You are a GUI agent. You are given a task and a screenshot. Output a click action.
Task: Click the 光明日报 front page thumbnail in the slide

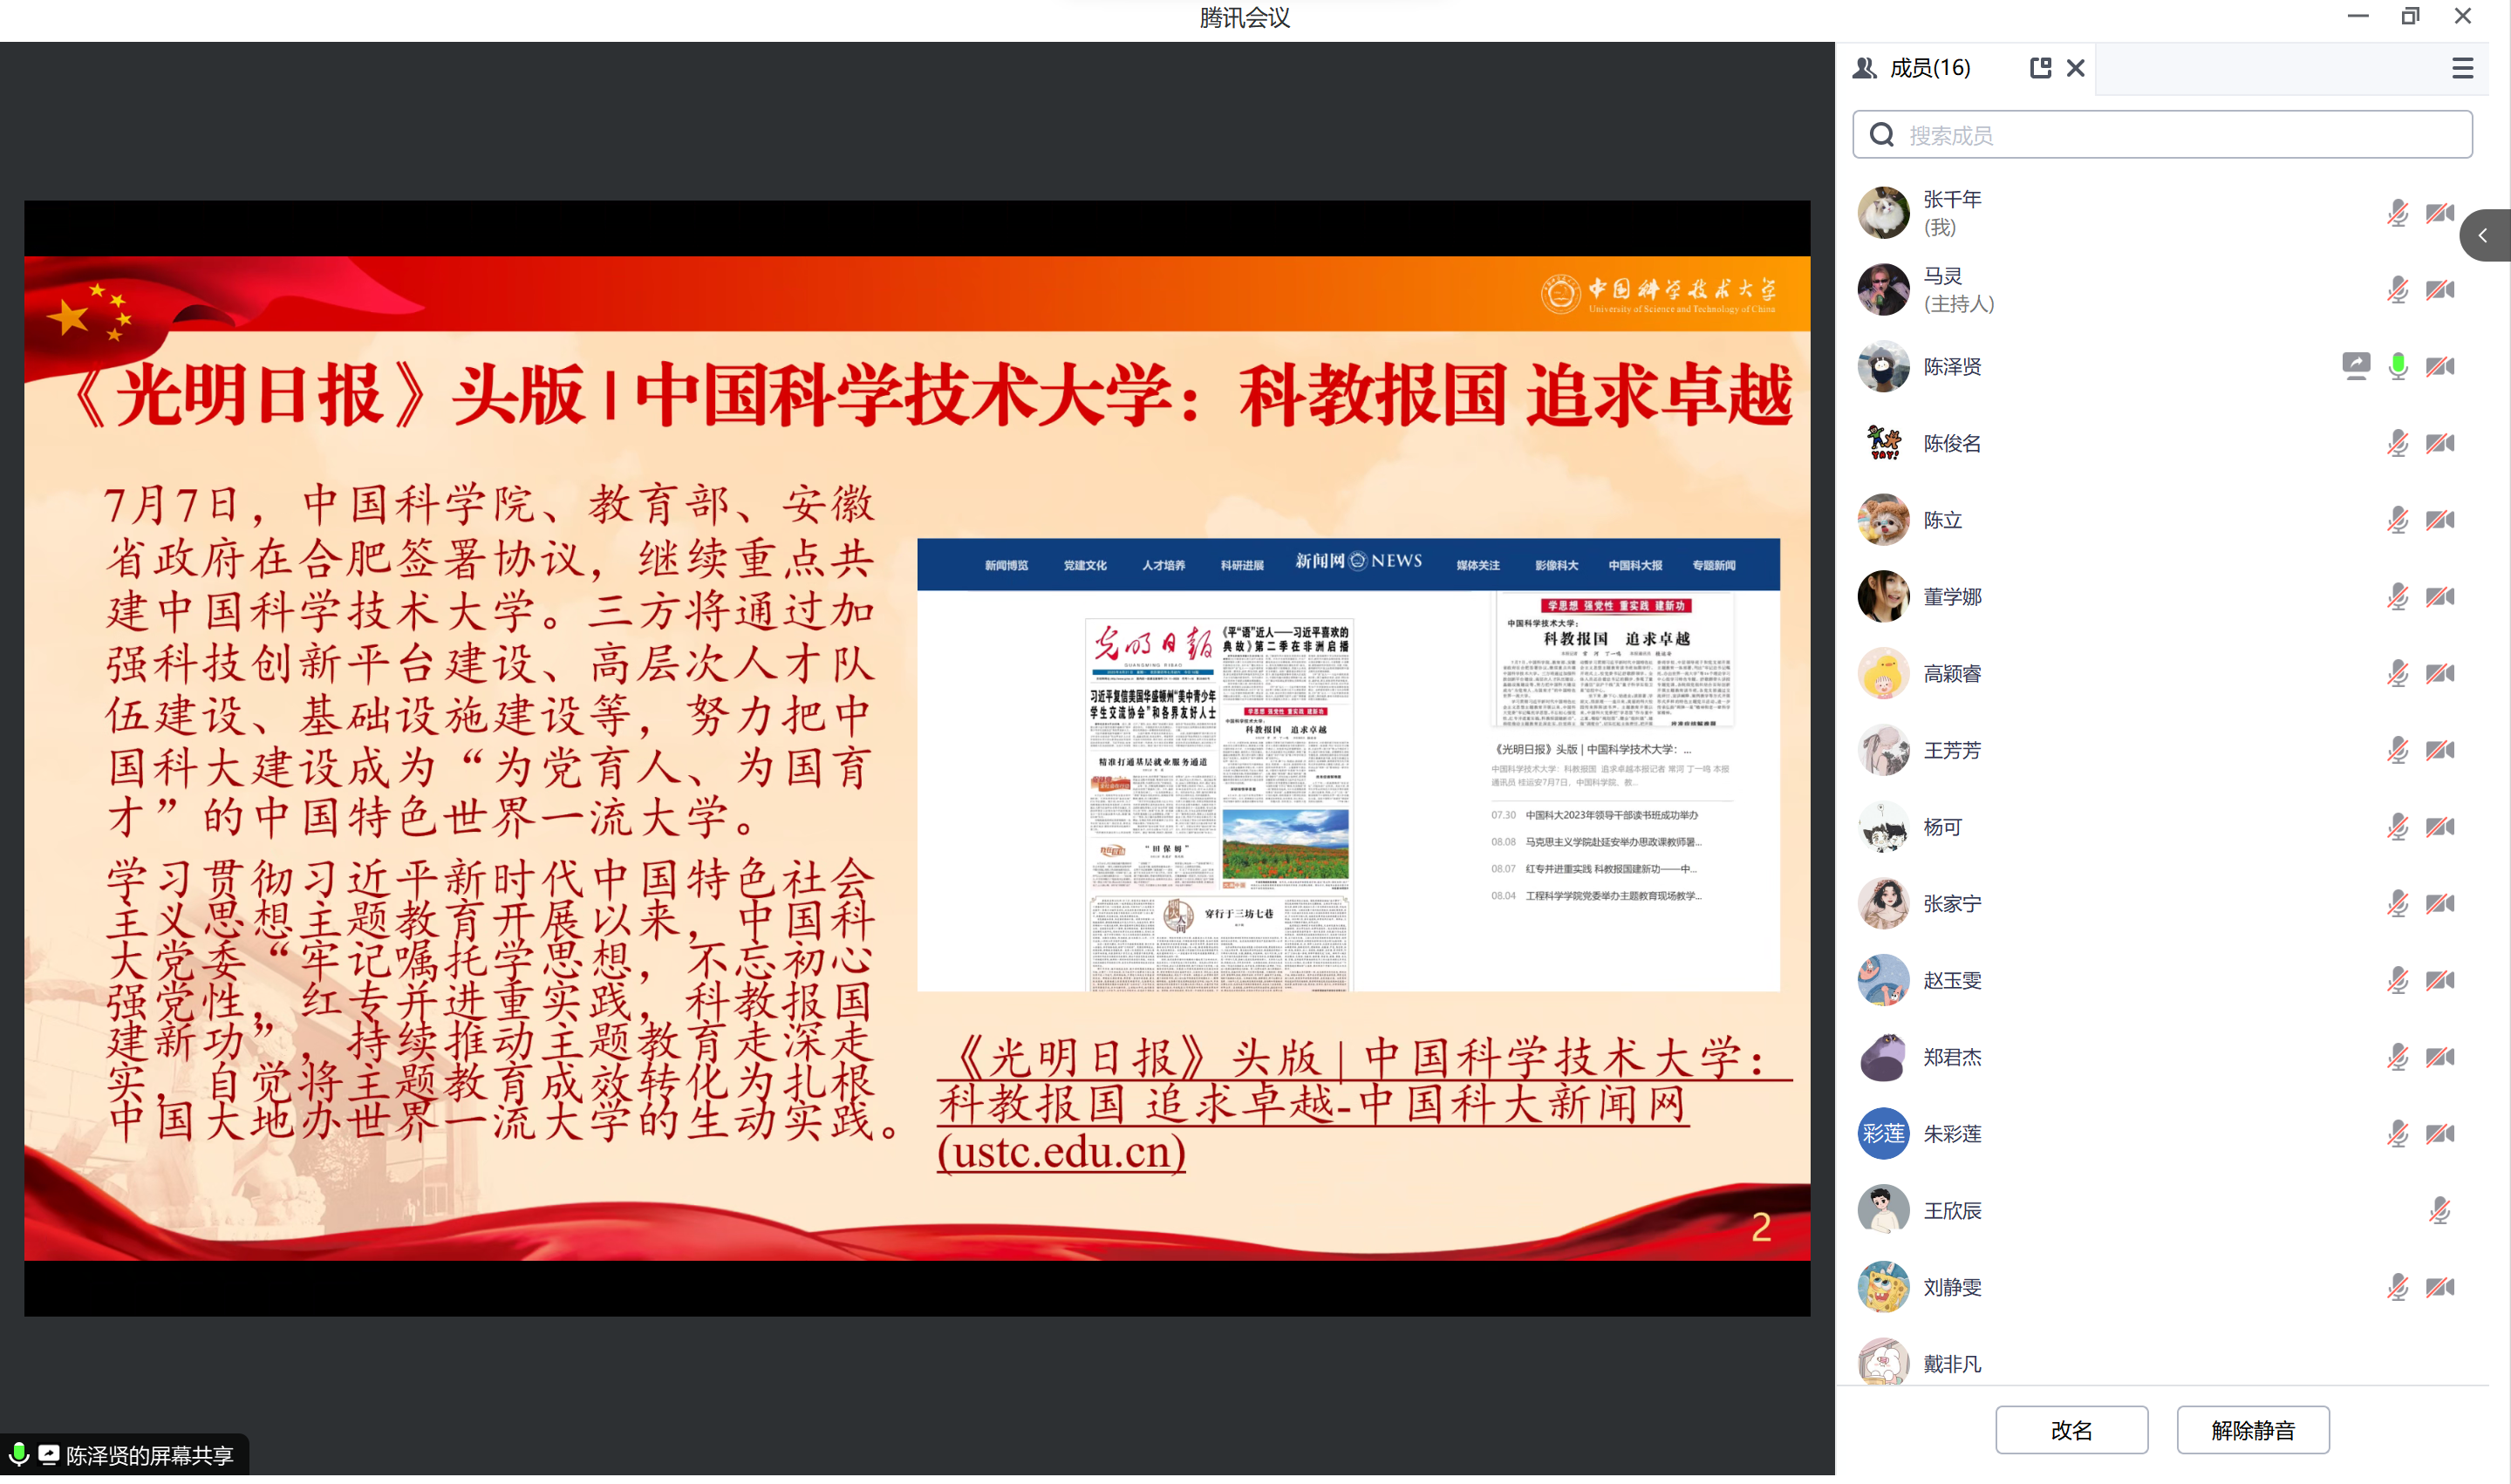click(x=1219, y=806)
